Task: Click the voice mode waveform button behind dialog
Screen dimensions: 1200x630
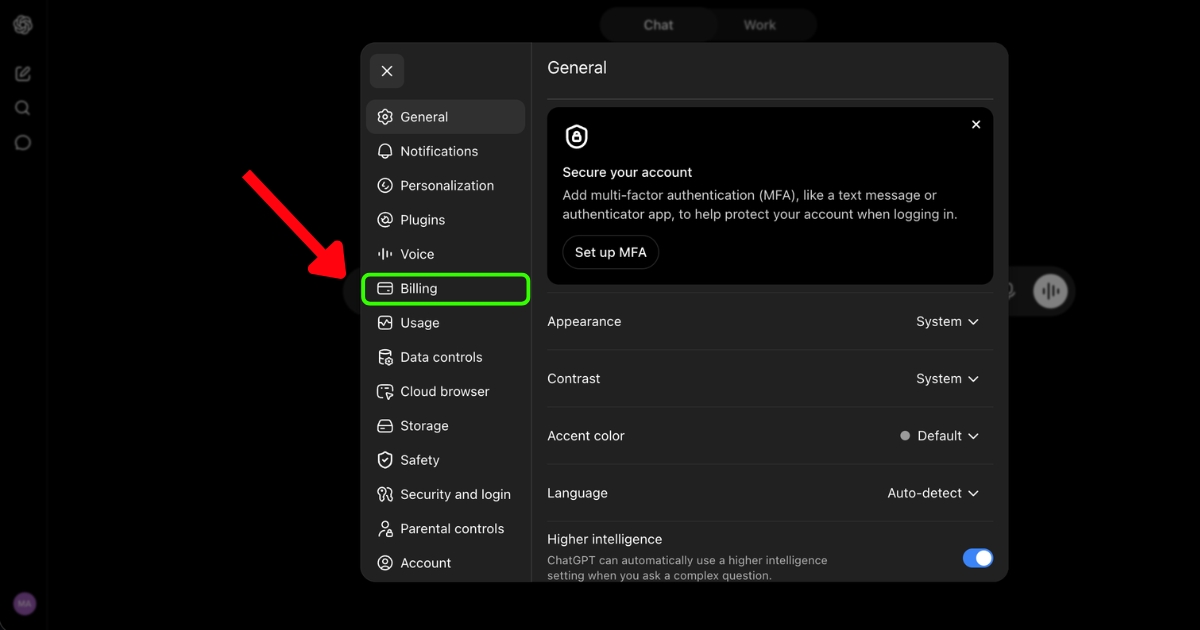Action: point(1050,291)
